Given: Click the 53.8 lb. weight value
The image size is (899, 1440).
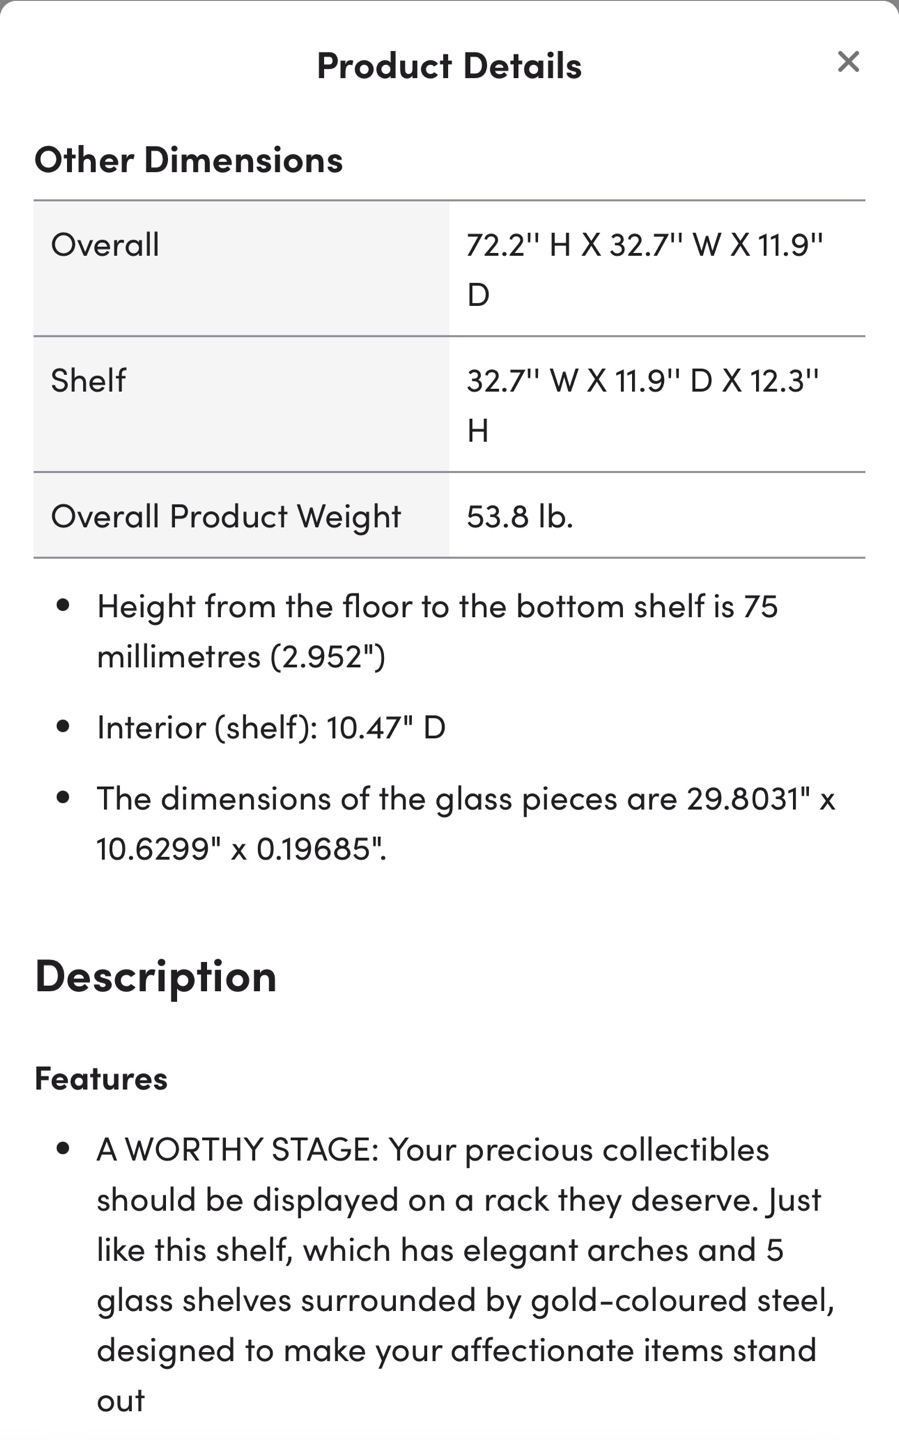Looking at the screenshot, I should tap(520, 516).
